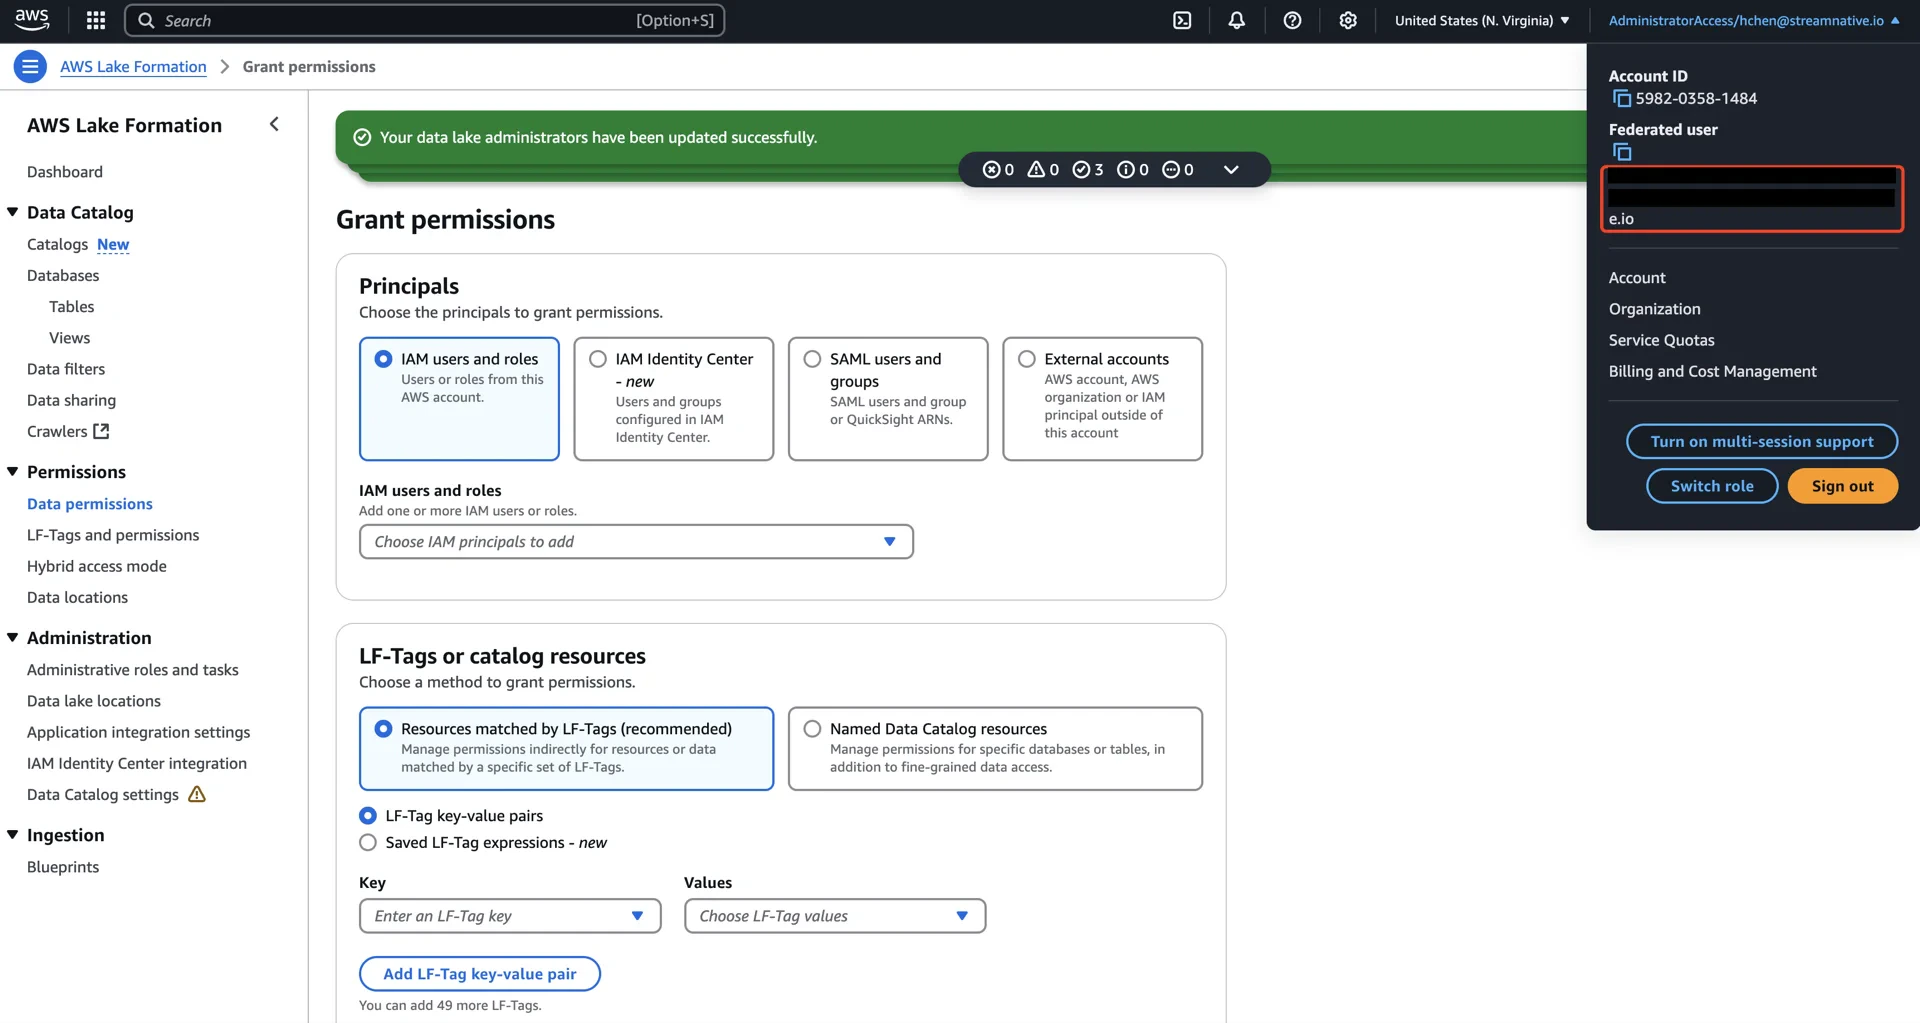Open Blueprints under Ingestion

click(63, 867)
